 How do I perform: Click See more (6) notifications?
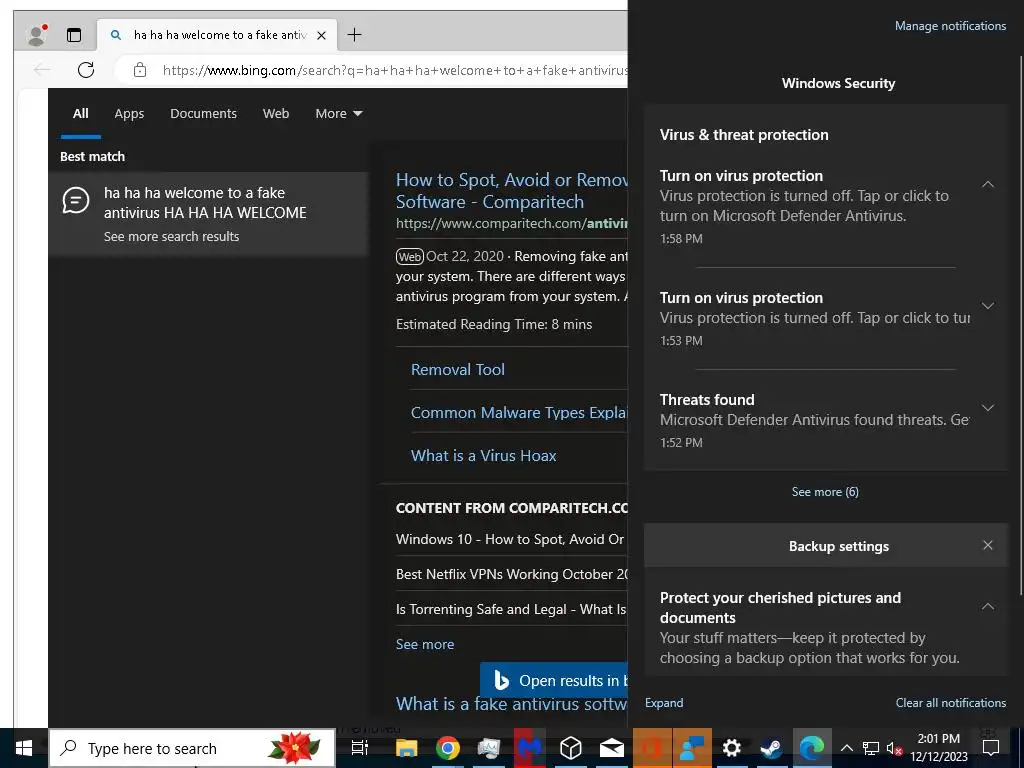825,492
